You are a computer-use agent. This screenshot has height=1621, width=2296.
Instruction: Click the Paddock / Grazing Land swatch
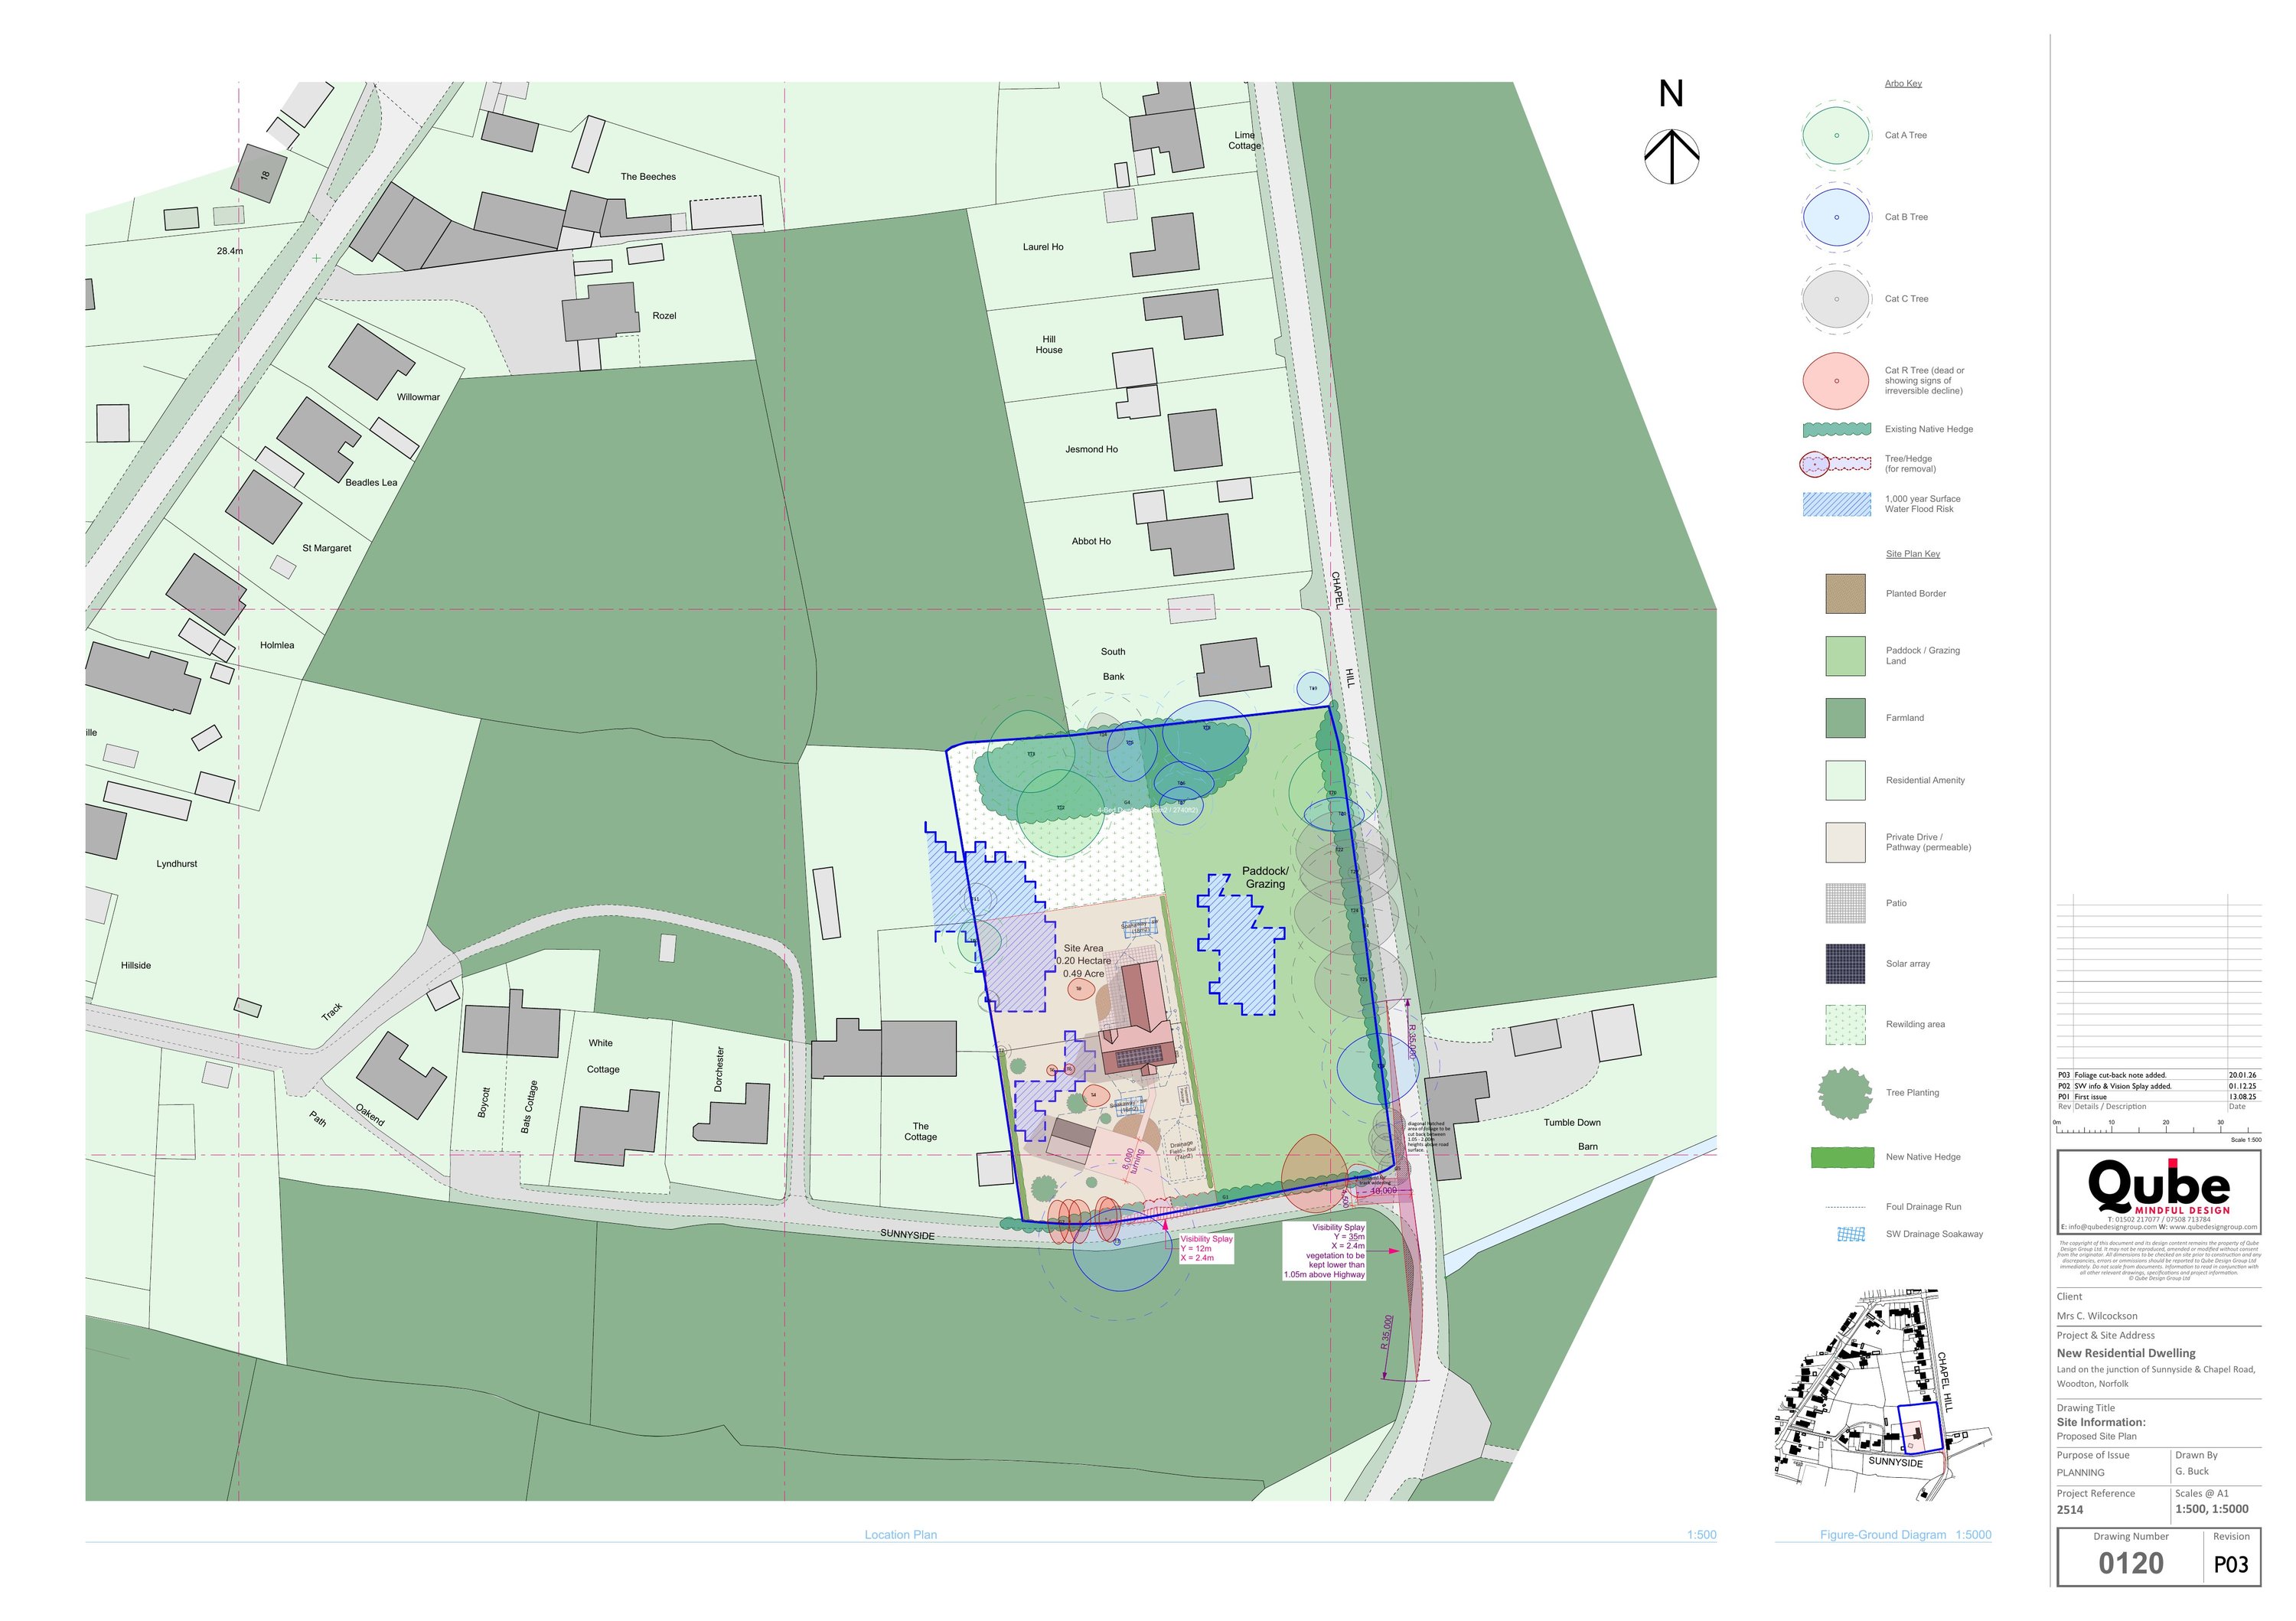(1845, 656)
